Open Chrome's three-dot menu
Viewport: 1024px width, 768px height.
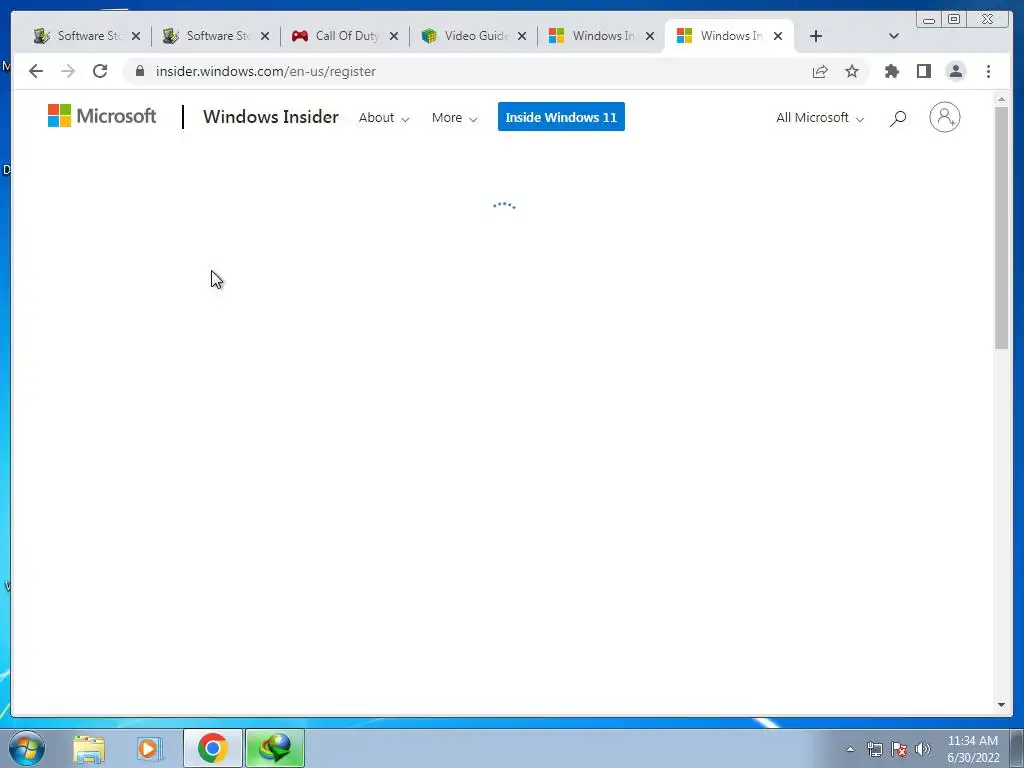pyautogui.click(x=988, y=71)
